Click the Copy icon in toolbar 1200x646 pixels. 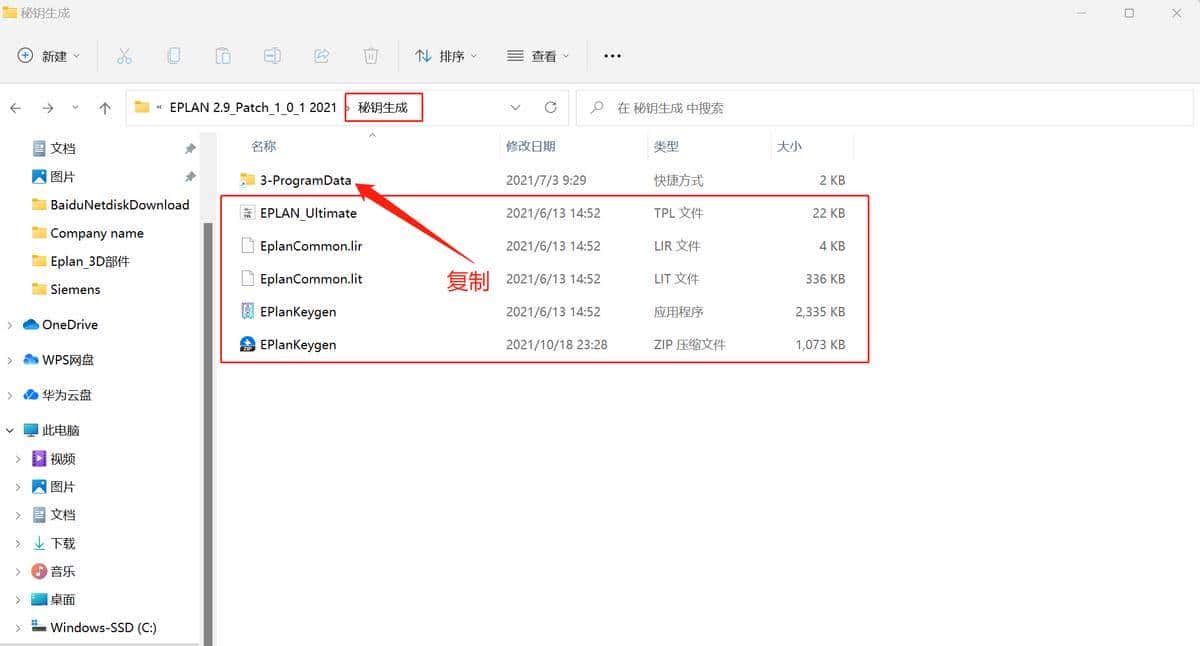174,56
